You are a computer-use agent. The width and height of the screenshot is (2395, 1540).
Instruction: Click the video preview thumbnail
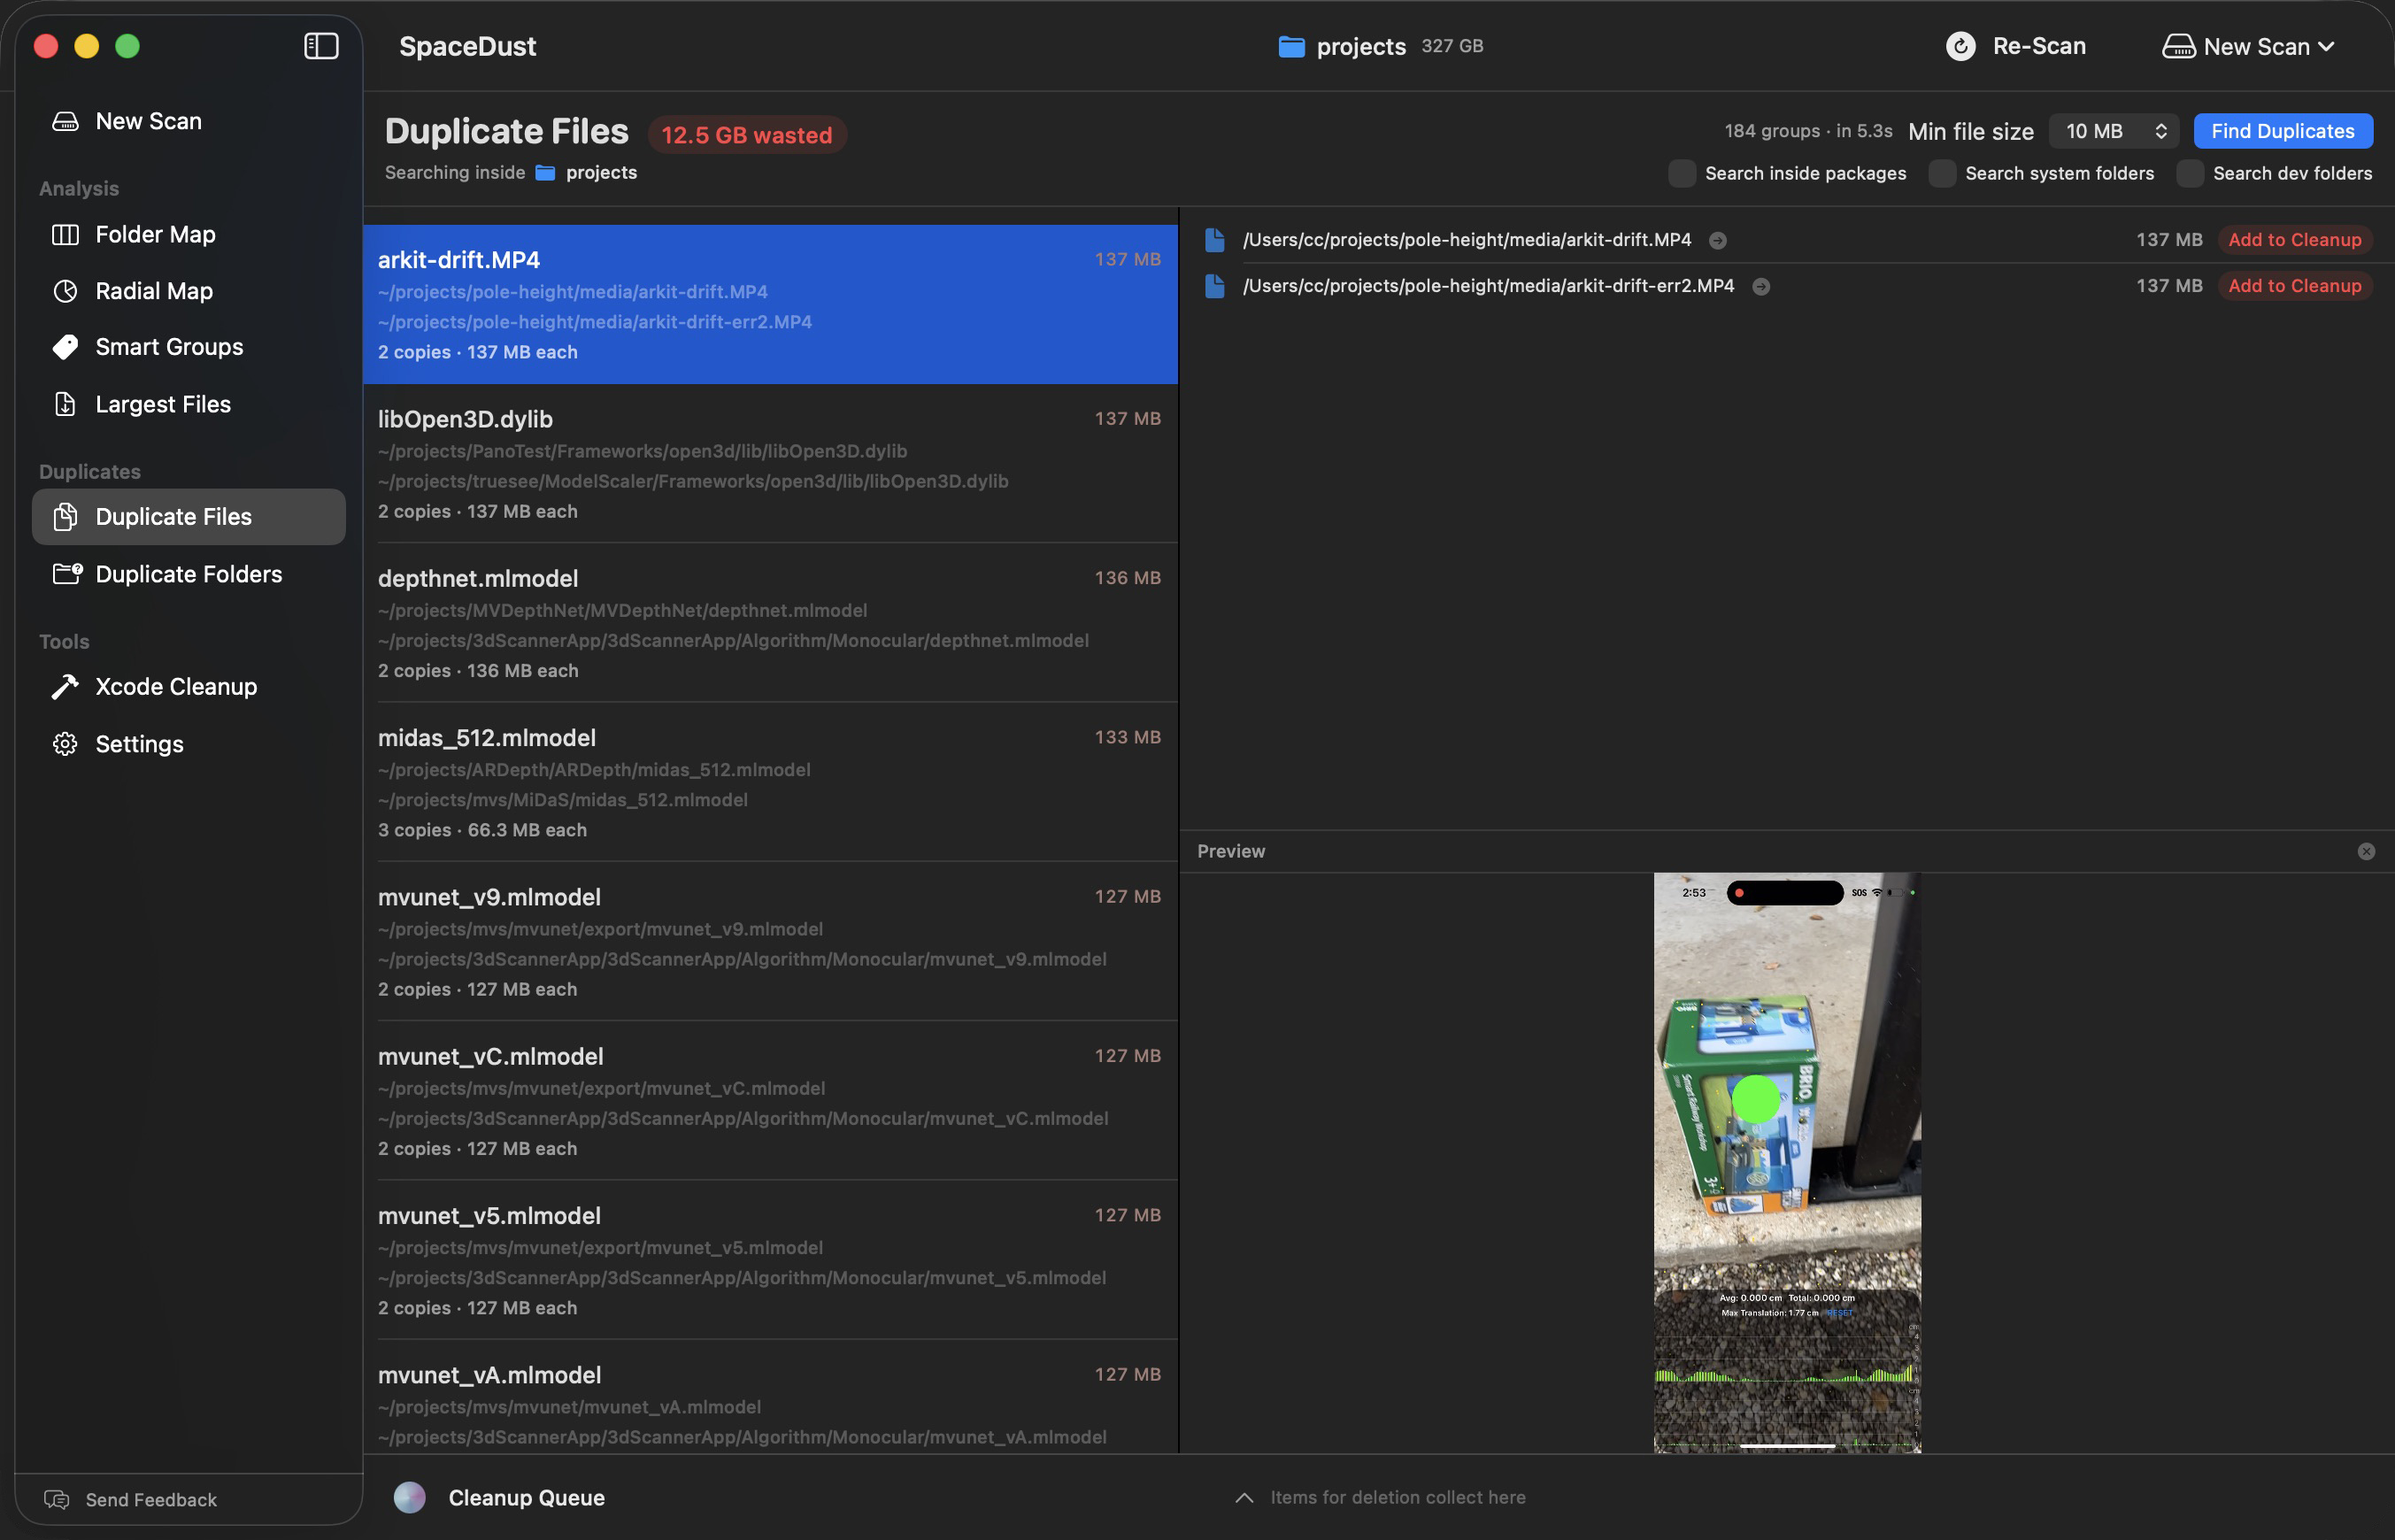1787,1163
